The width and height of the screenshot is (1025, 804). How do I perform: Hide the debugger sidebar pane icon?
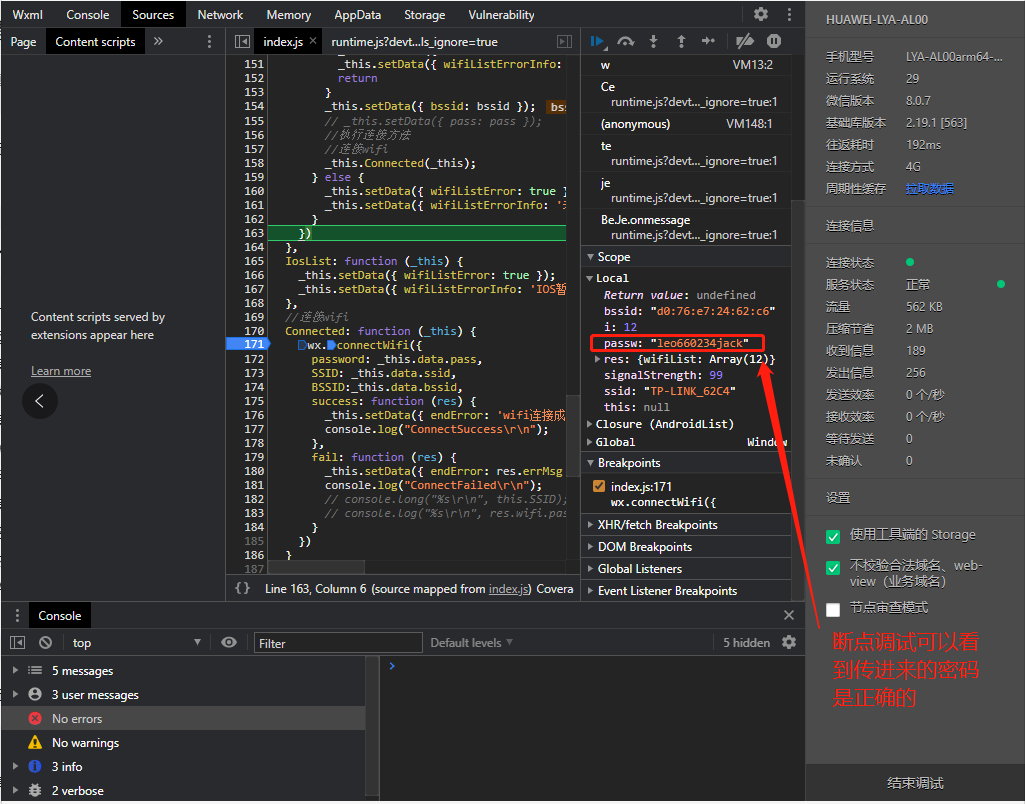point(565,41)
